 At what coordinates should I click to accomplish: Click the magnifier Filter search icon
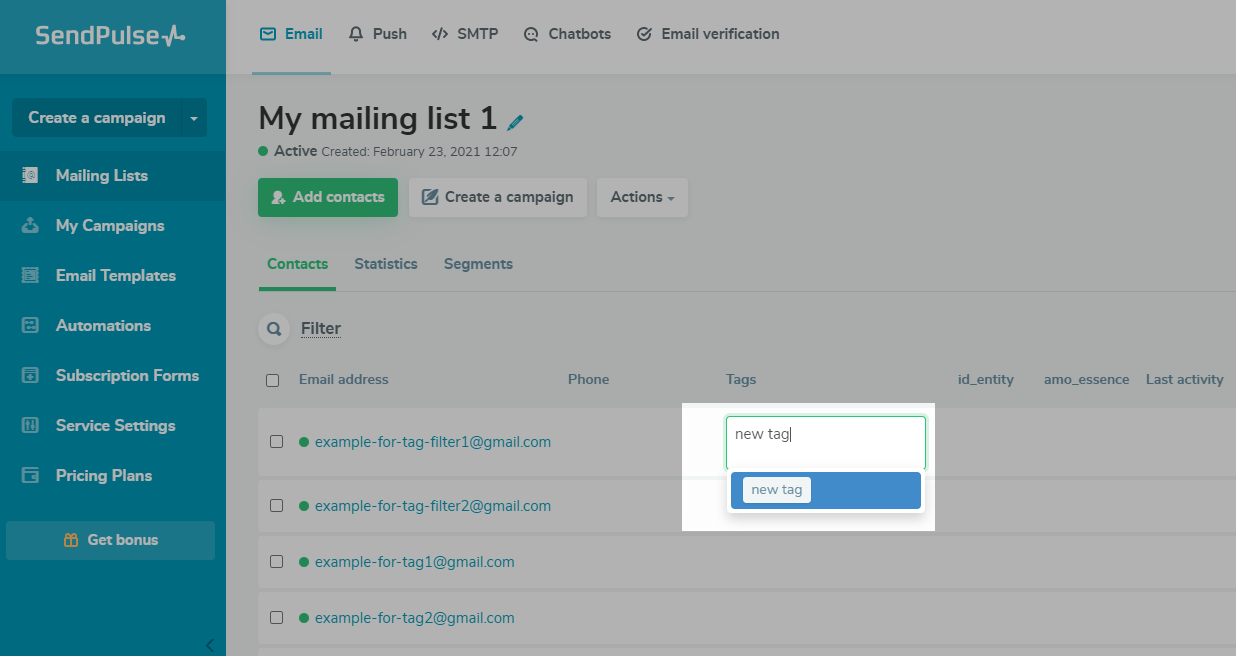tap(274, 329)
